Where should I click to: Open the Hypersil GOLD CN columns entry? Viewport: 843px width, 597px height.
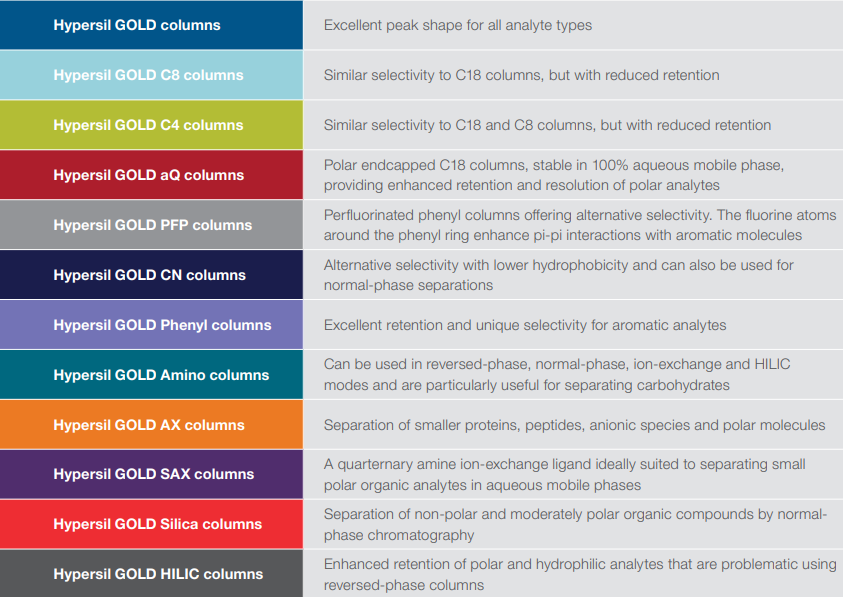[149, 275]
